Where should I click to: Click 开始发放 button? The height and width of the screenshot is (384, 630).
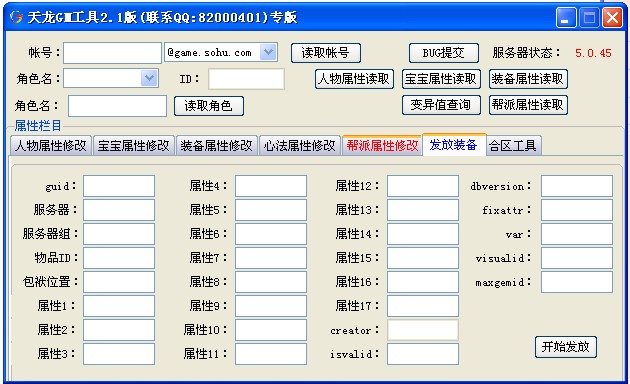566,347
